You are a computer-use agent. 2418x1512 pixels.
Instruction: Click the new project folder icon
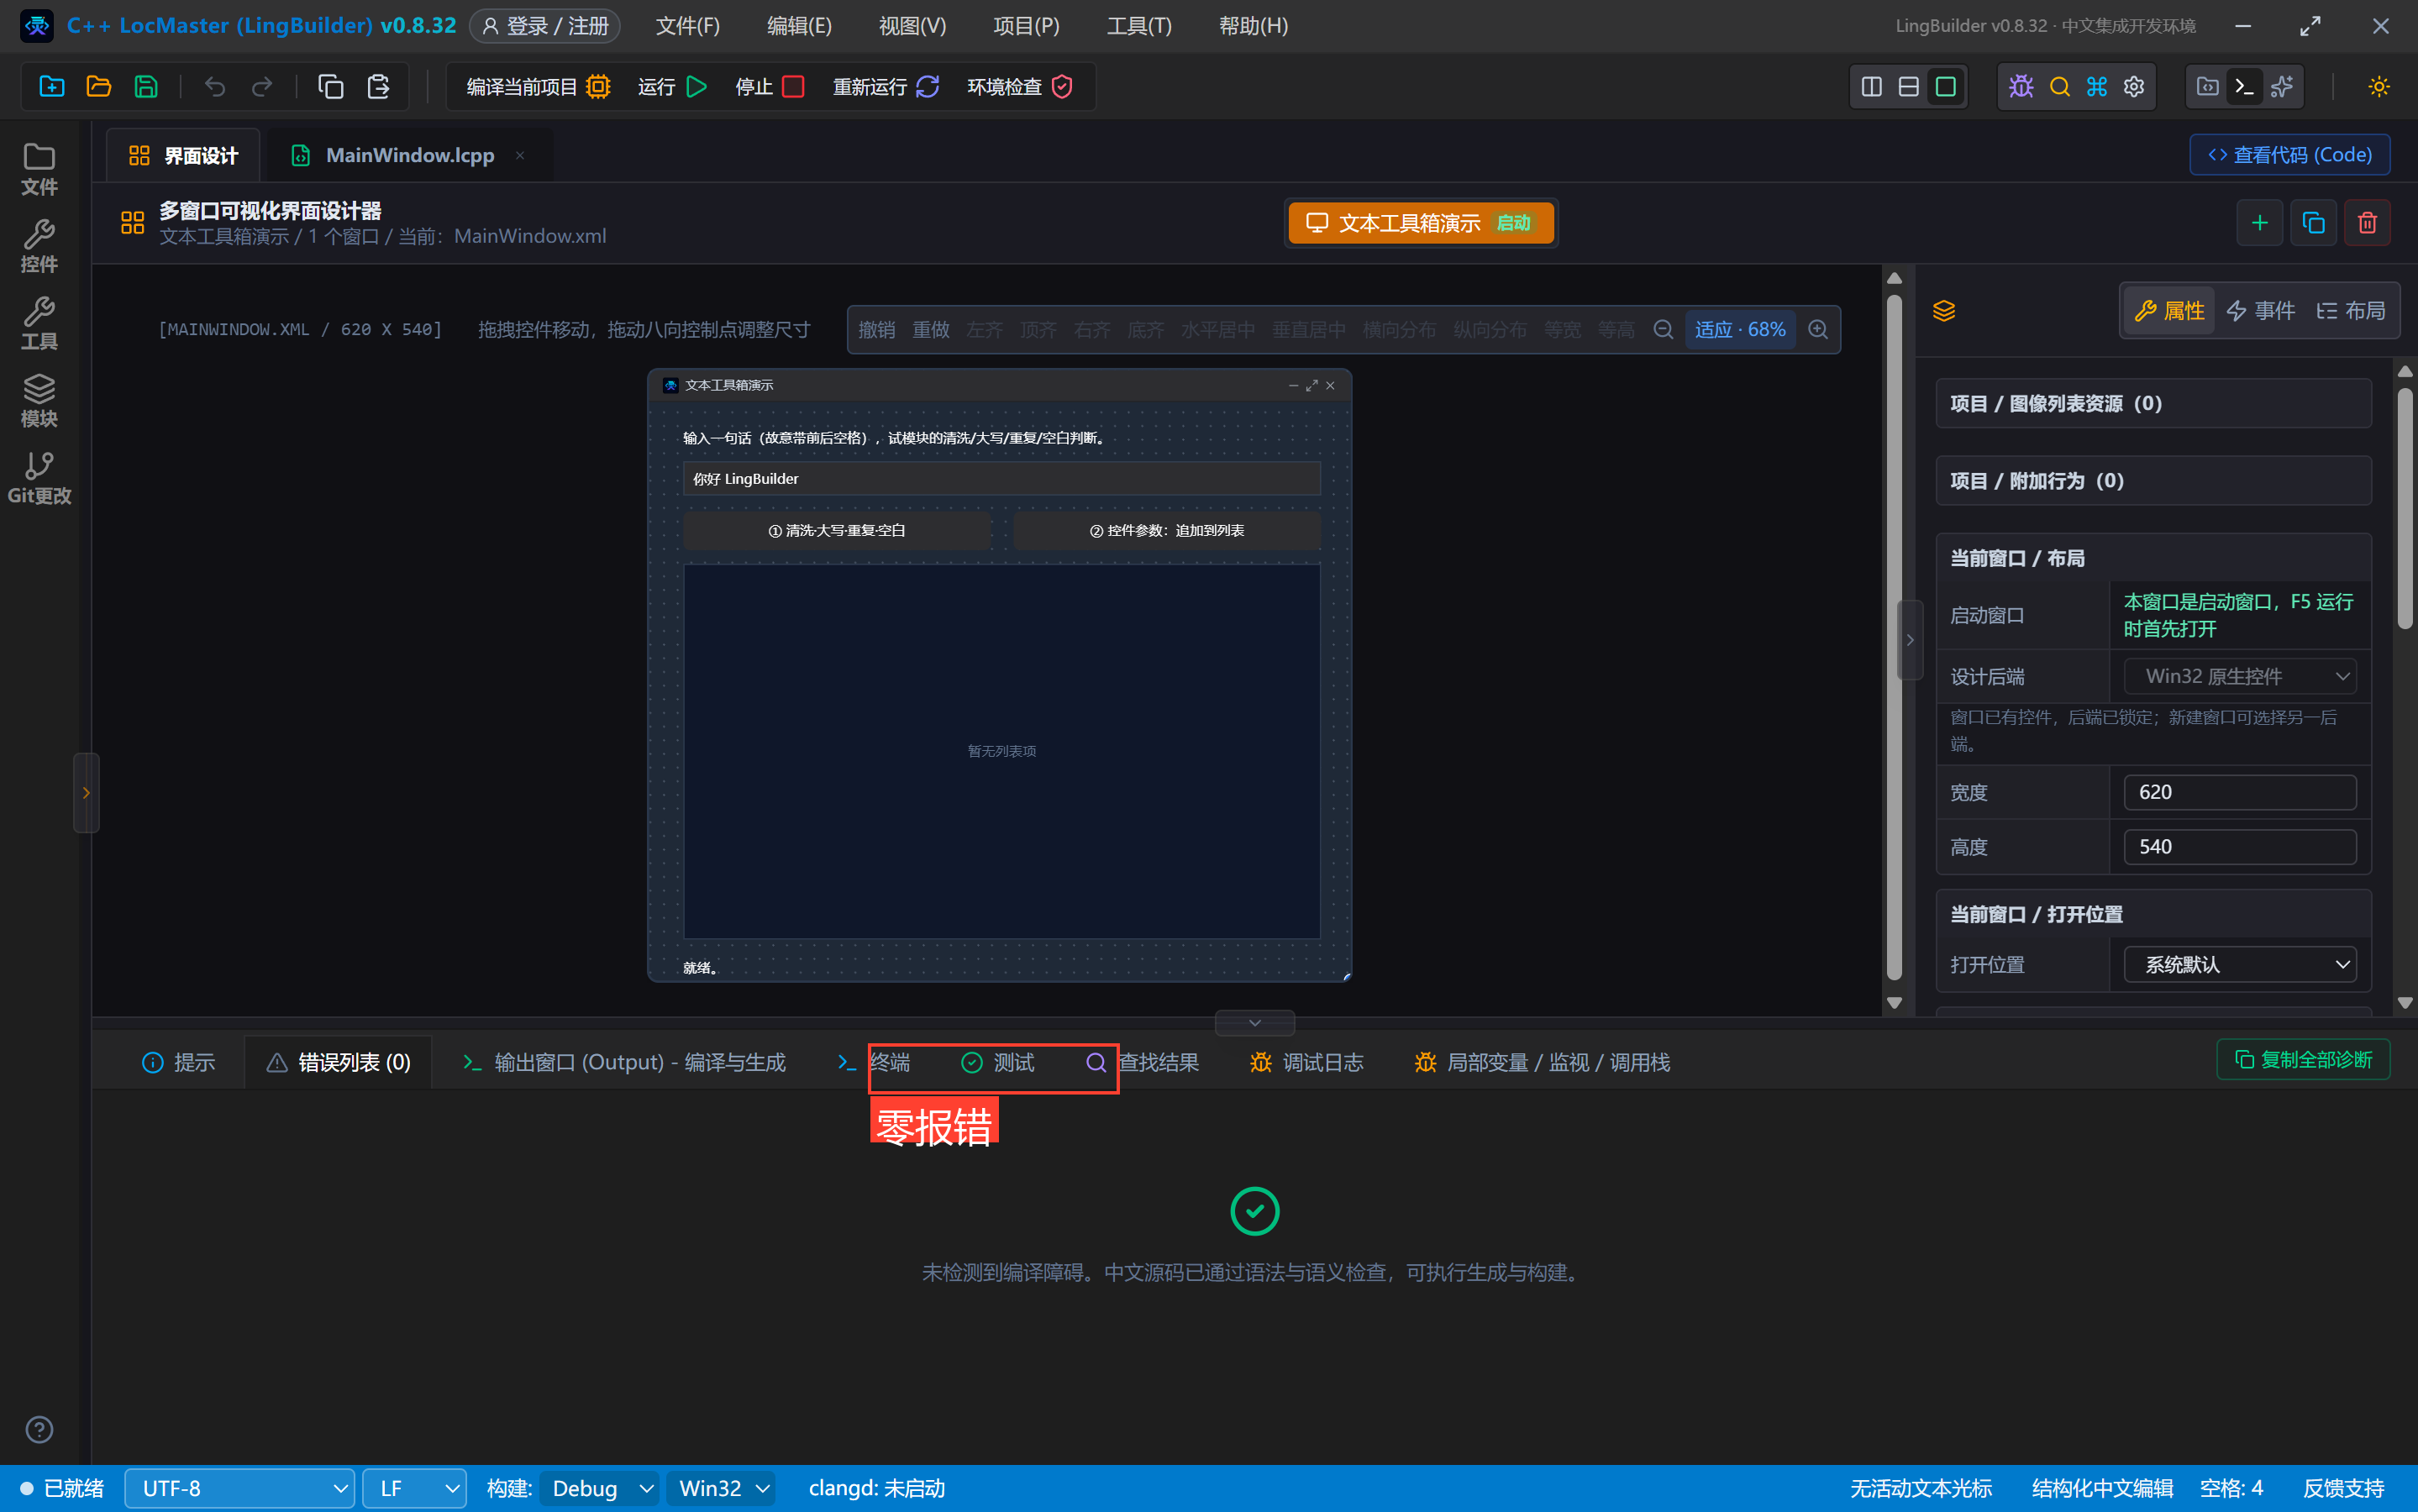52,86
